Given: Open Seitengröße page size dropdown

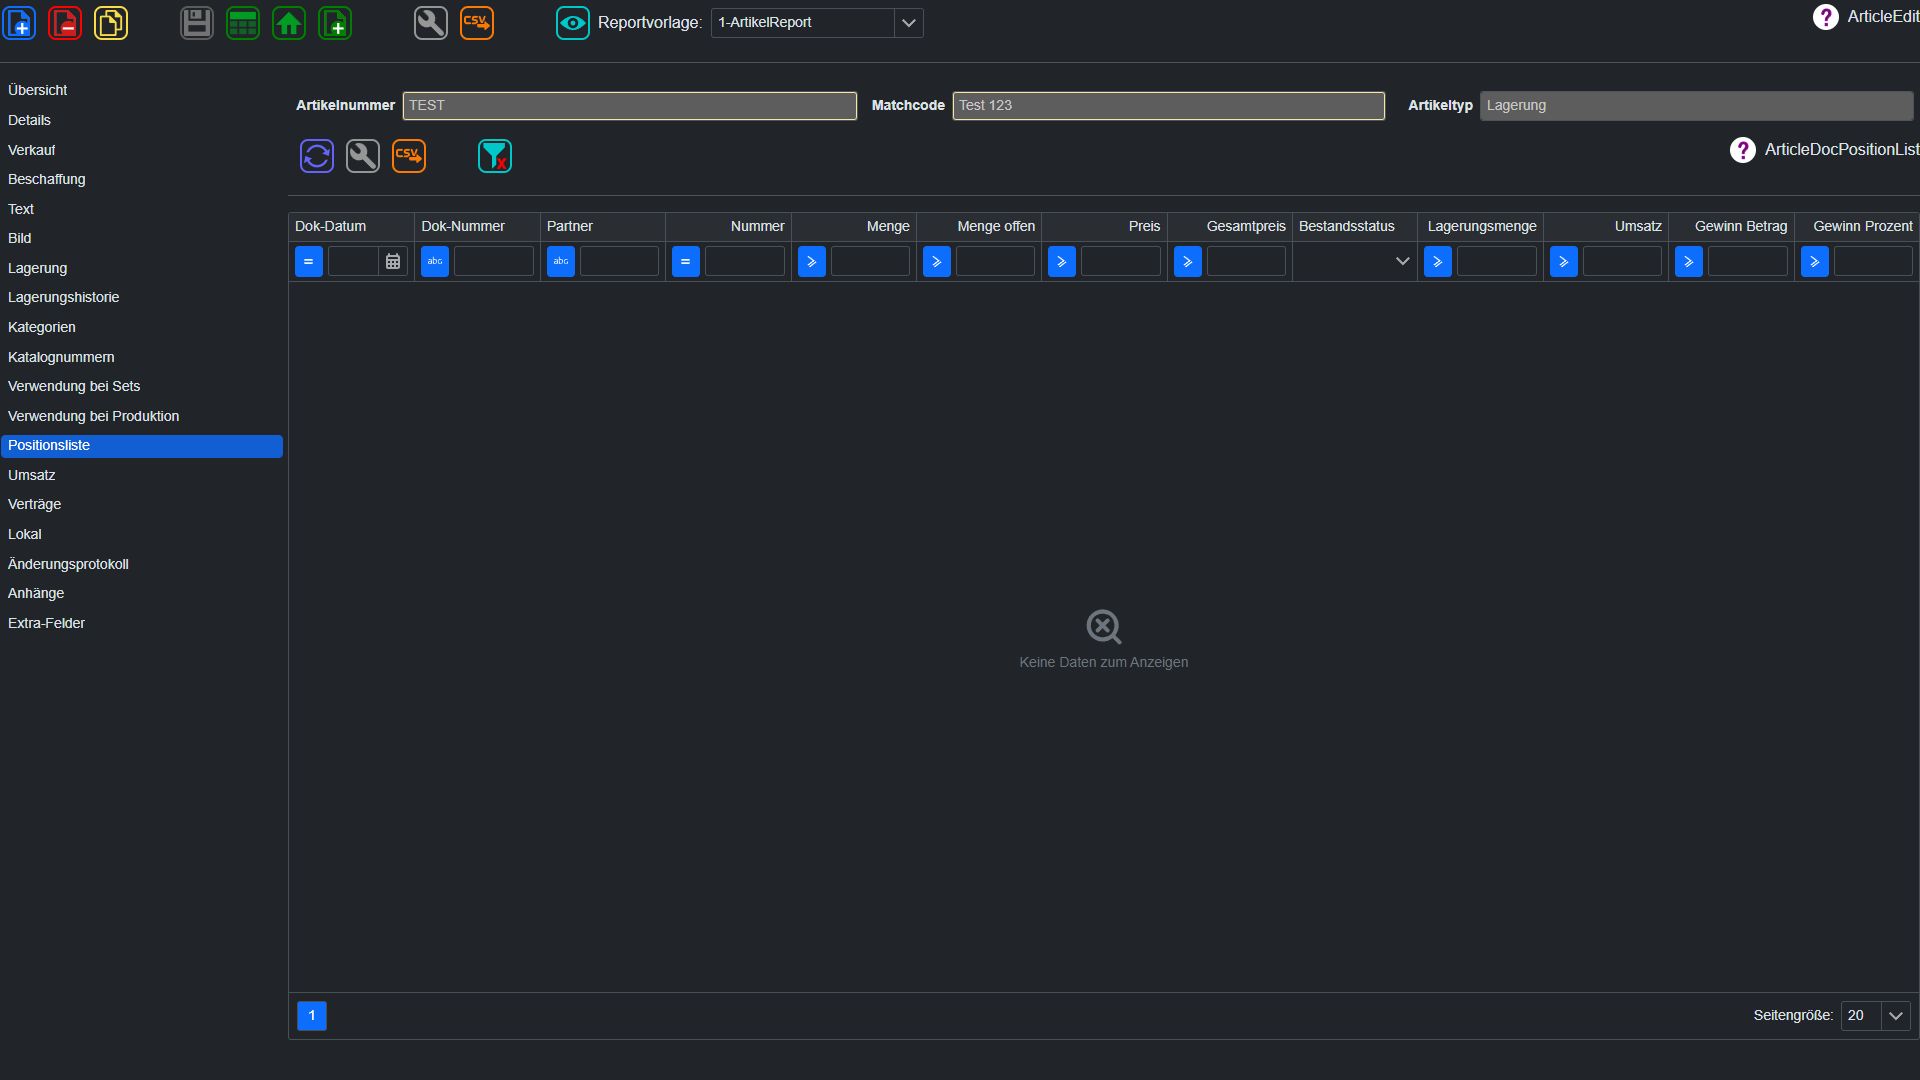Looking at the screenshot, I should tap(1896, 1015).
